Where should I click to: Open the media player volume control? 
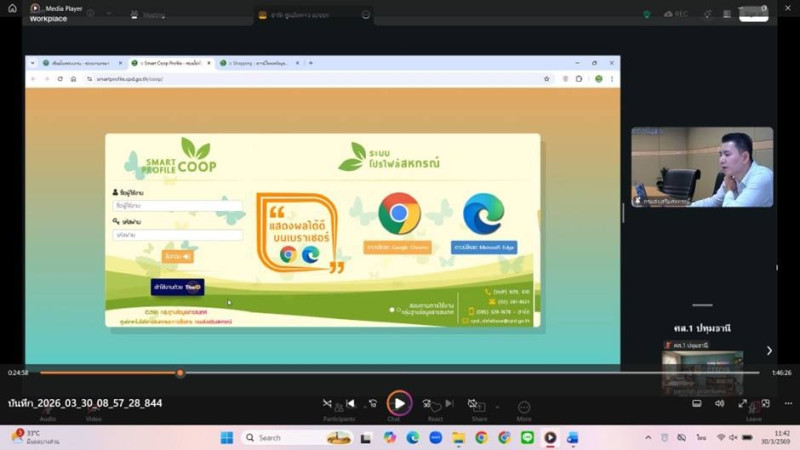point(719,404)
